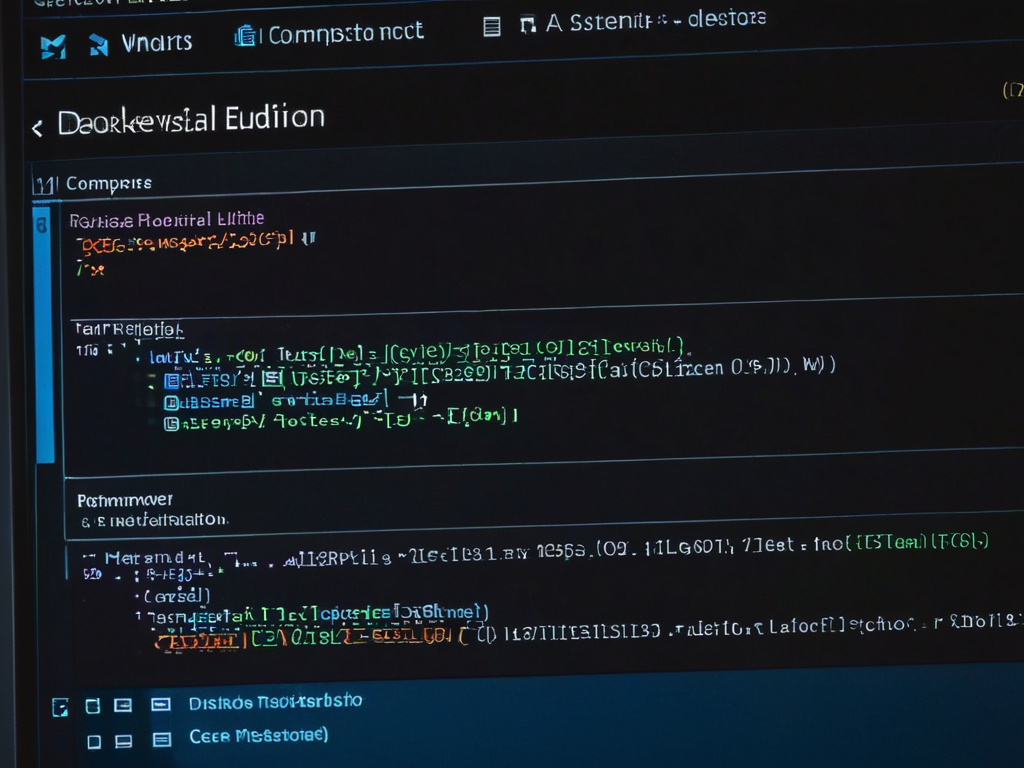Screen dimensions: 1024x768
Task: Select the "8" marker in the blue gutter
Action: [x=41, y=226]
